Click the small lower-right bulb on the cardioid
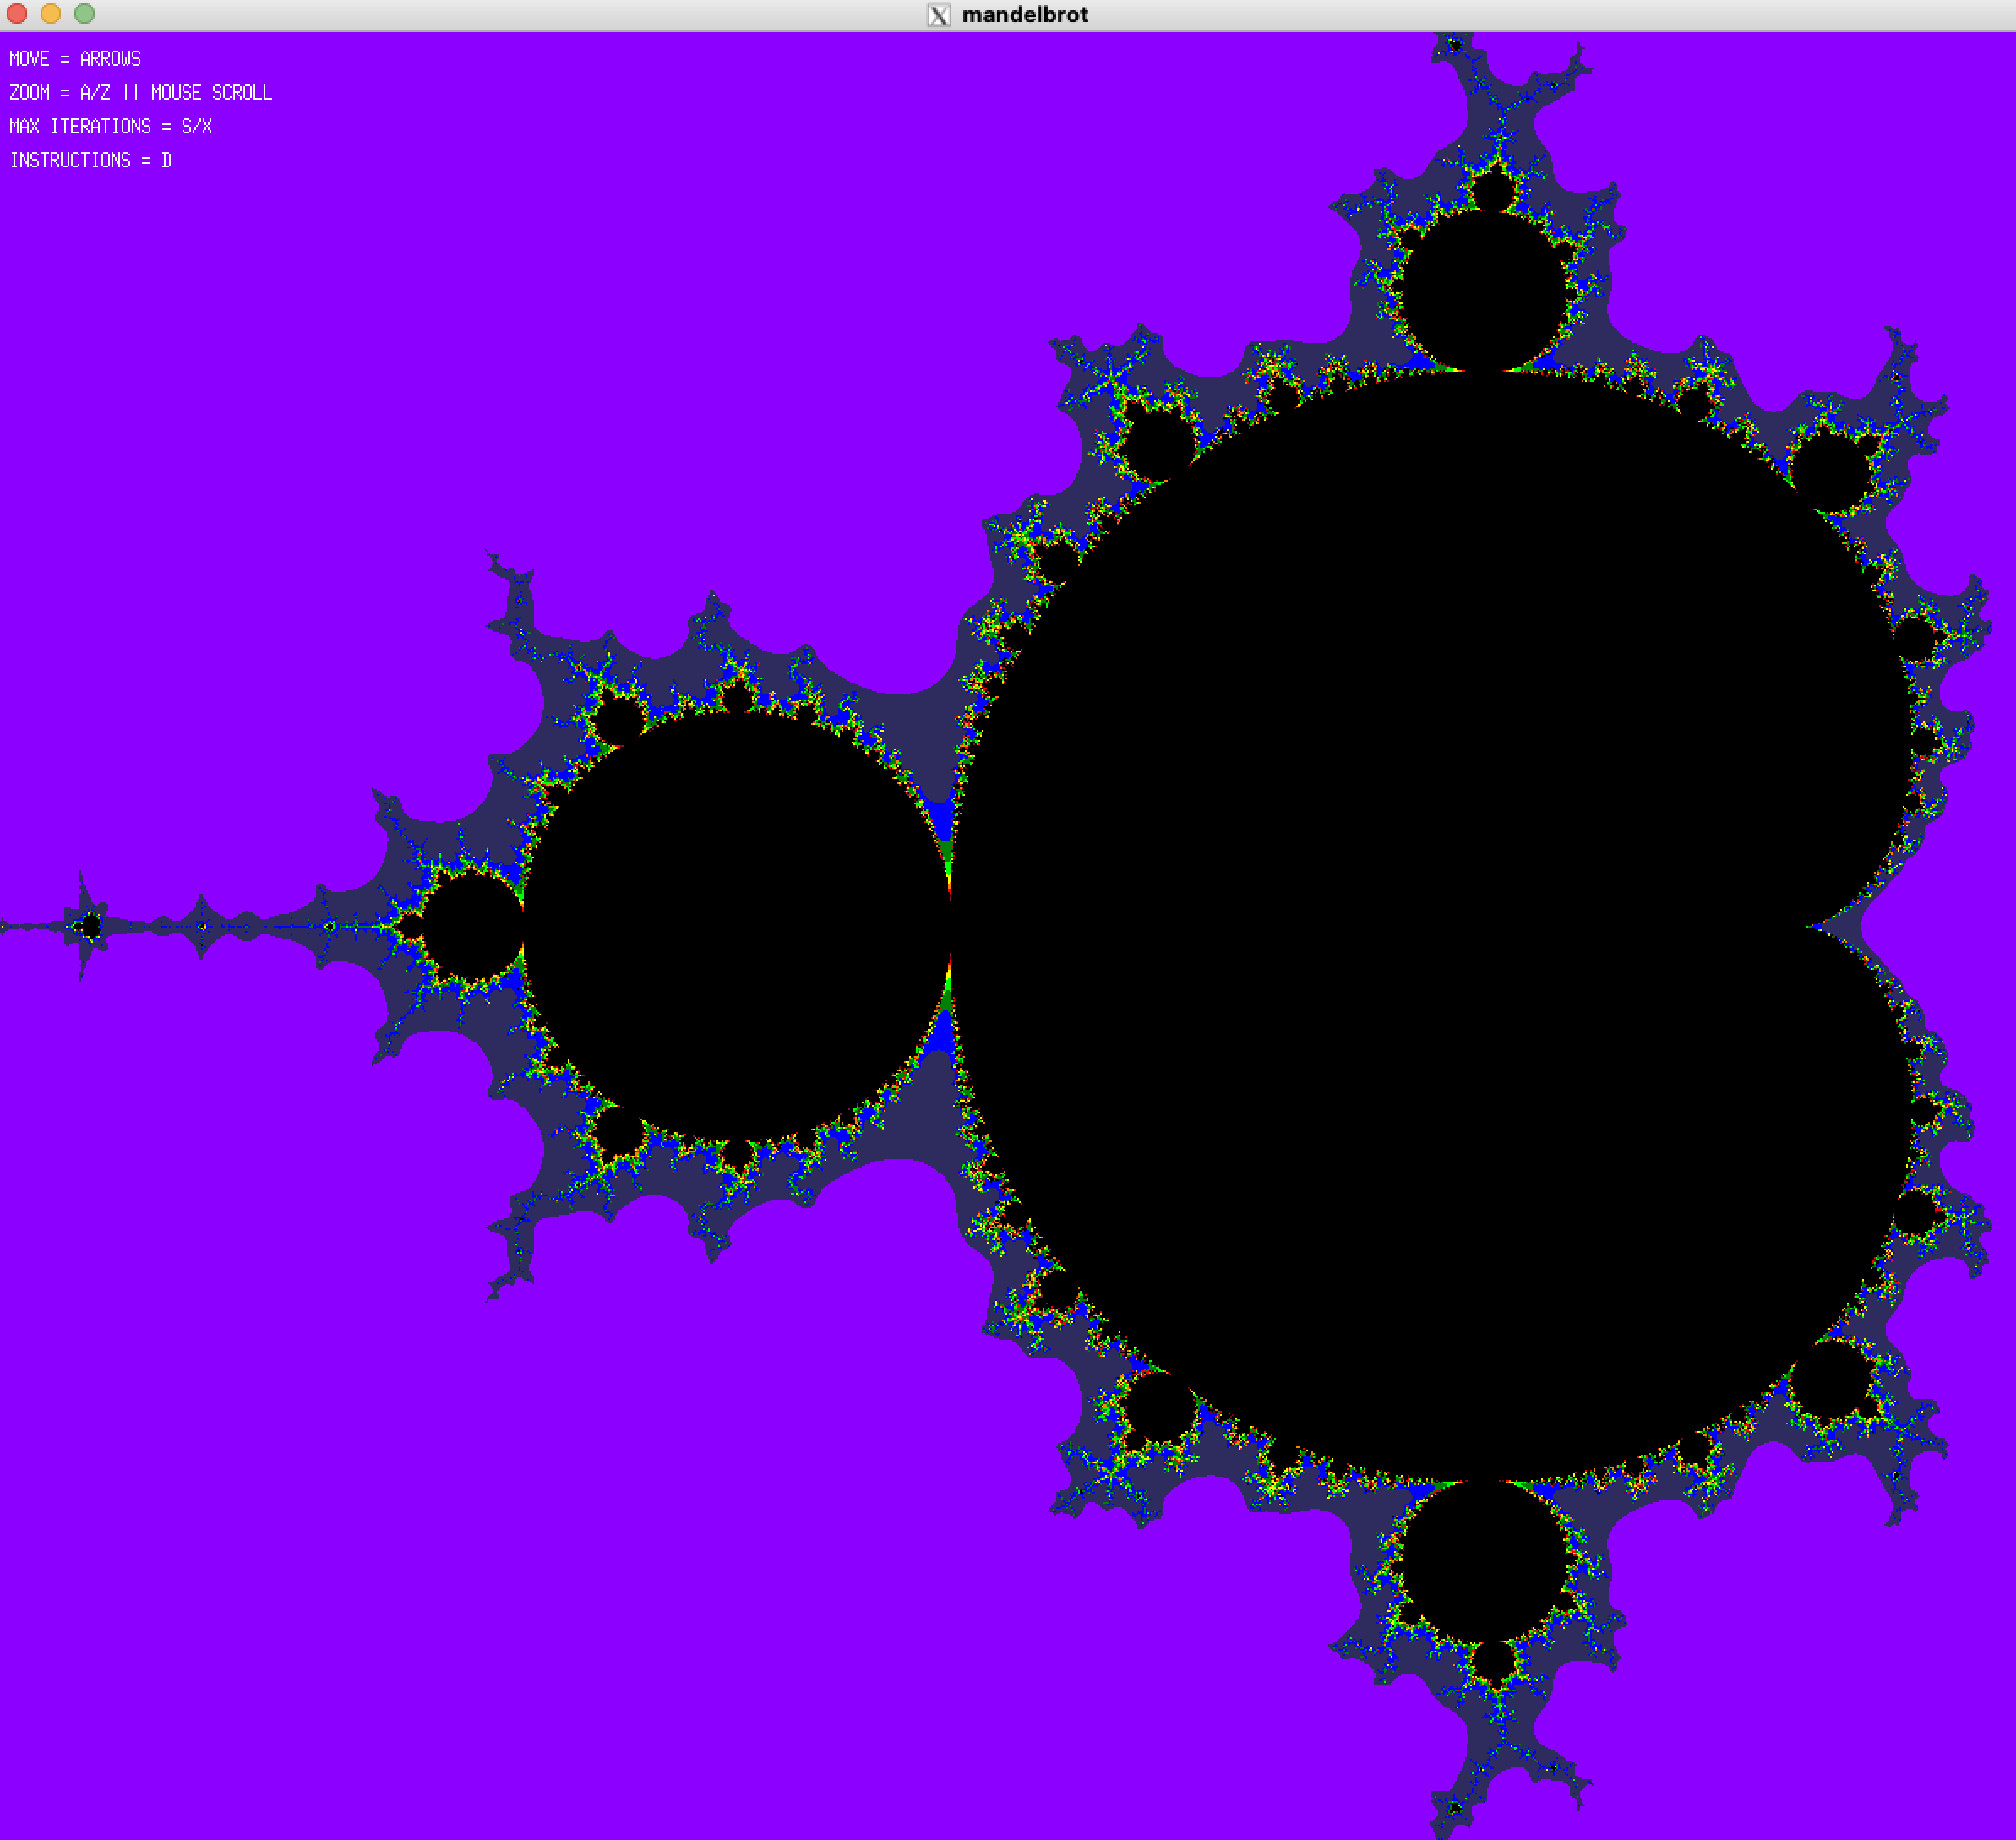 click(x=1830, y=1383)
